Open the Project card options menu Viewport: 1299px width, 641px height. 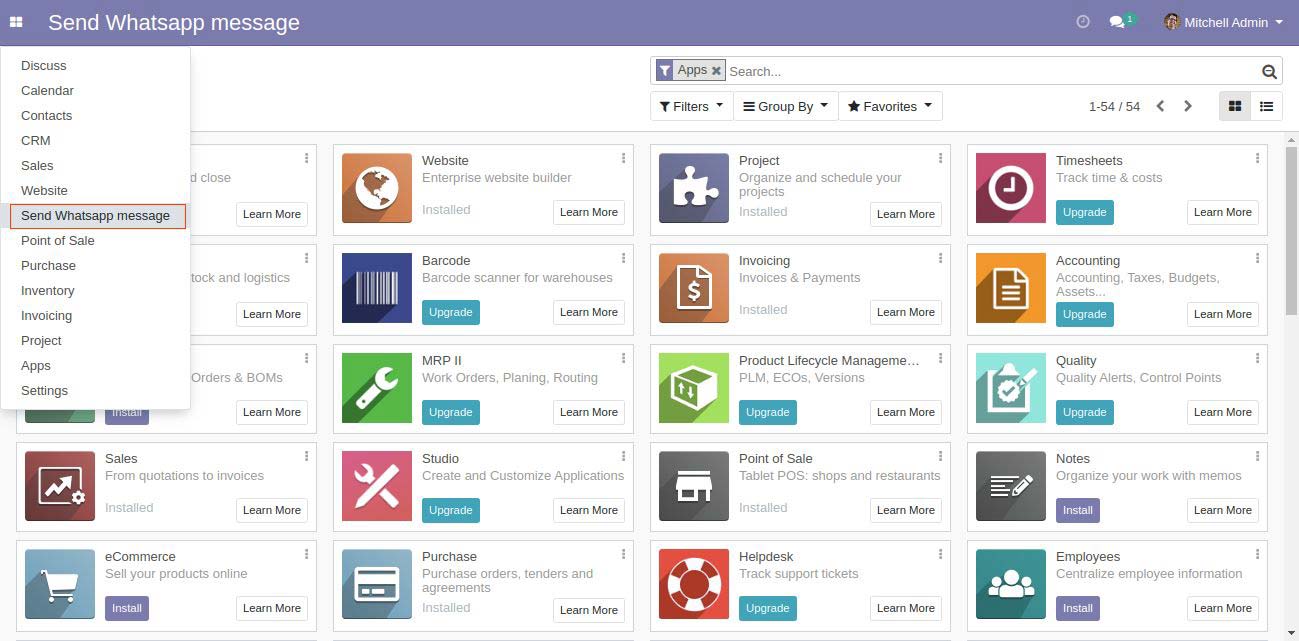[940, 158]
